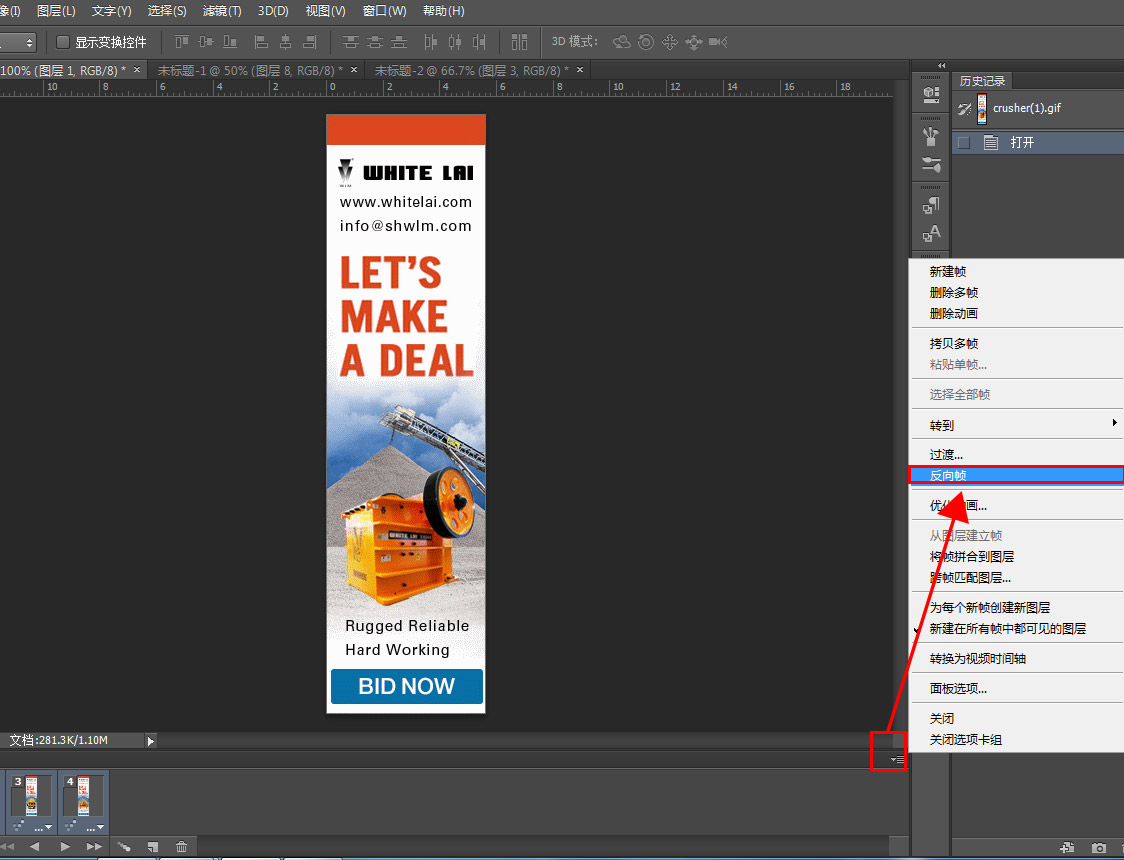Toggle history brush source box beside 打开
1124x860 pixels.
(964, 143)
